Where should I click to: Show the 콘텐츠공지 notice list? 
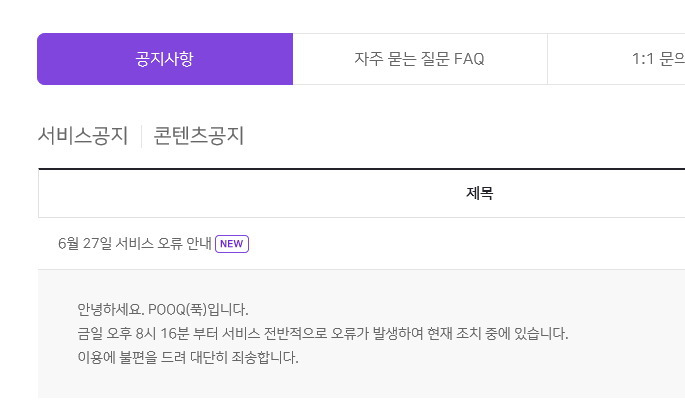199,135
